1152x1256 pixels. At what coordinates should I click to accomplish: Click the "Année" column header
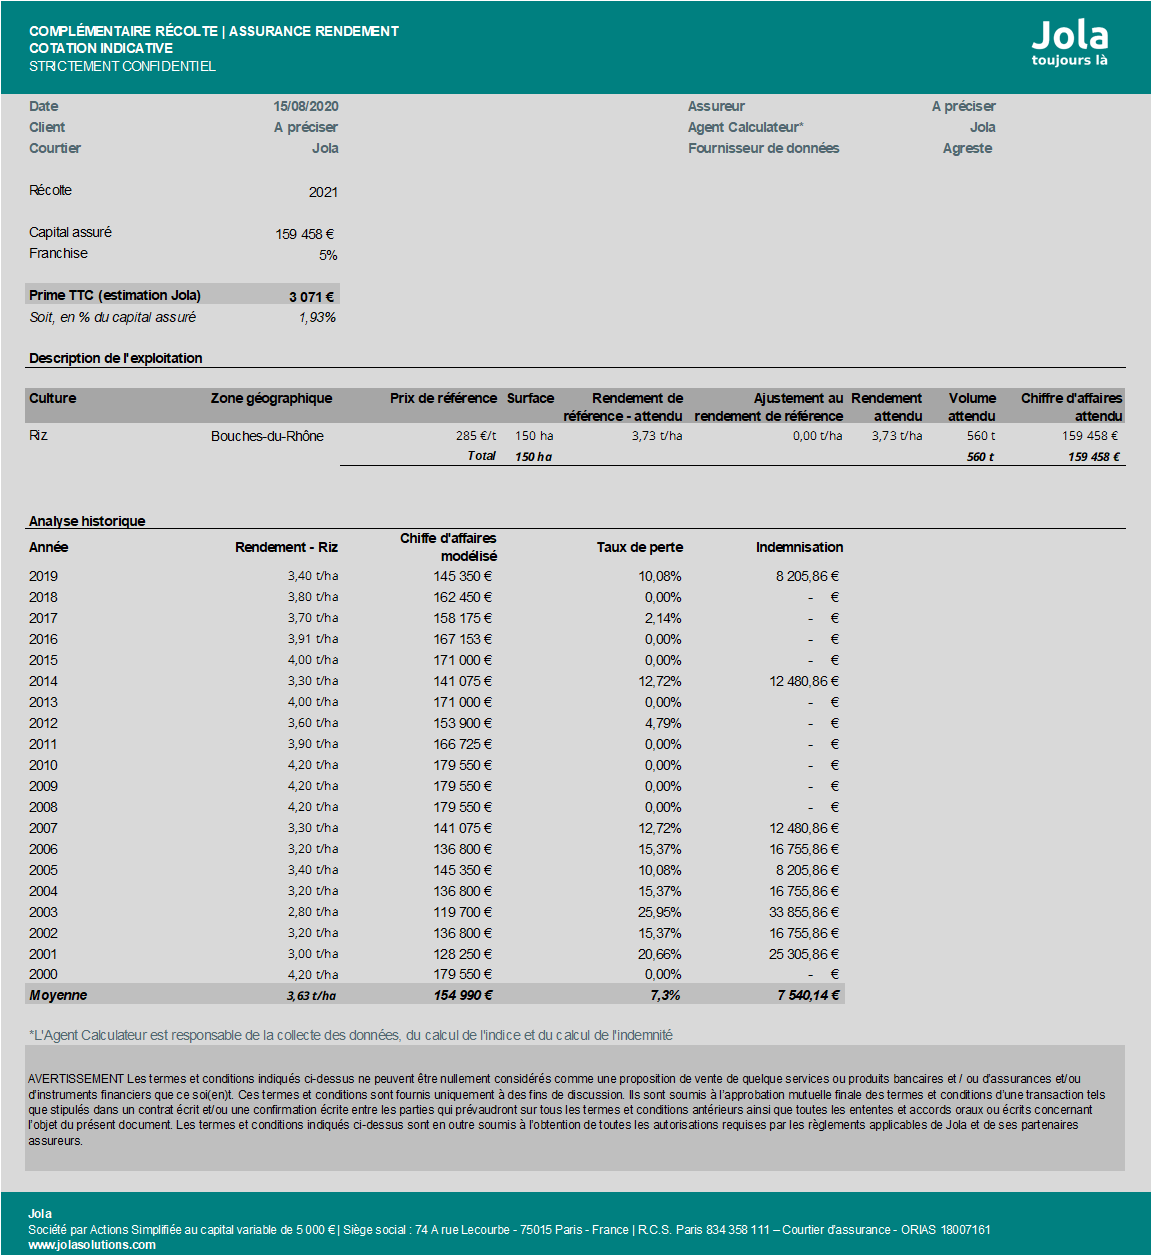coord(49,547)
